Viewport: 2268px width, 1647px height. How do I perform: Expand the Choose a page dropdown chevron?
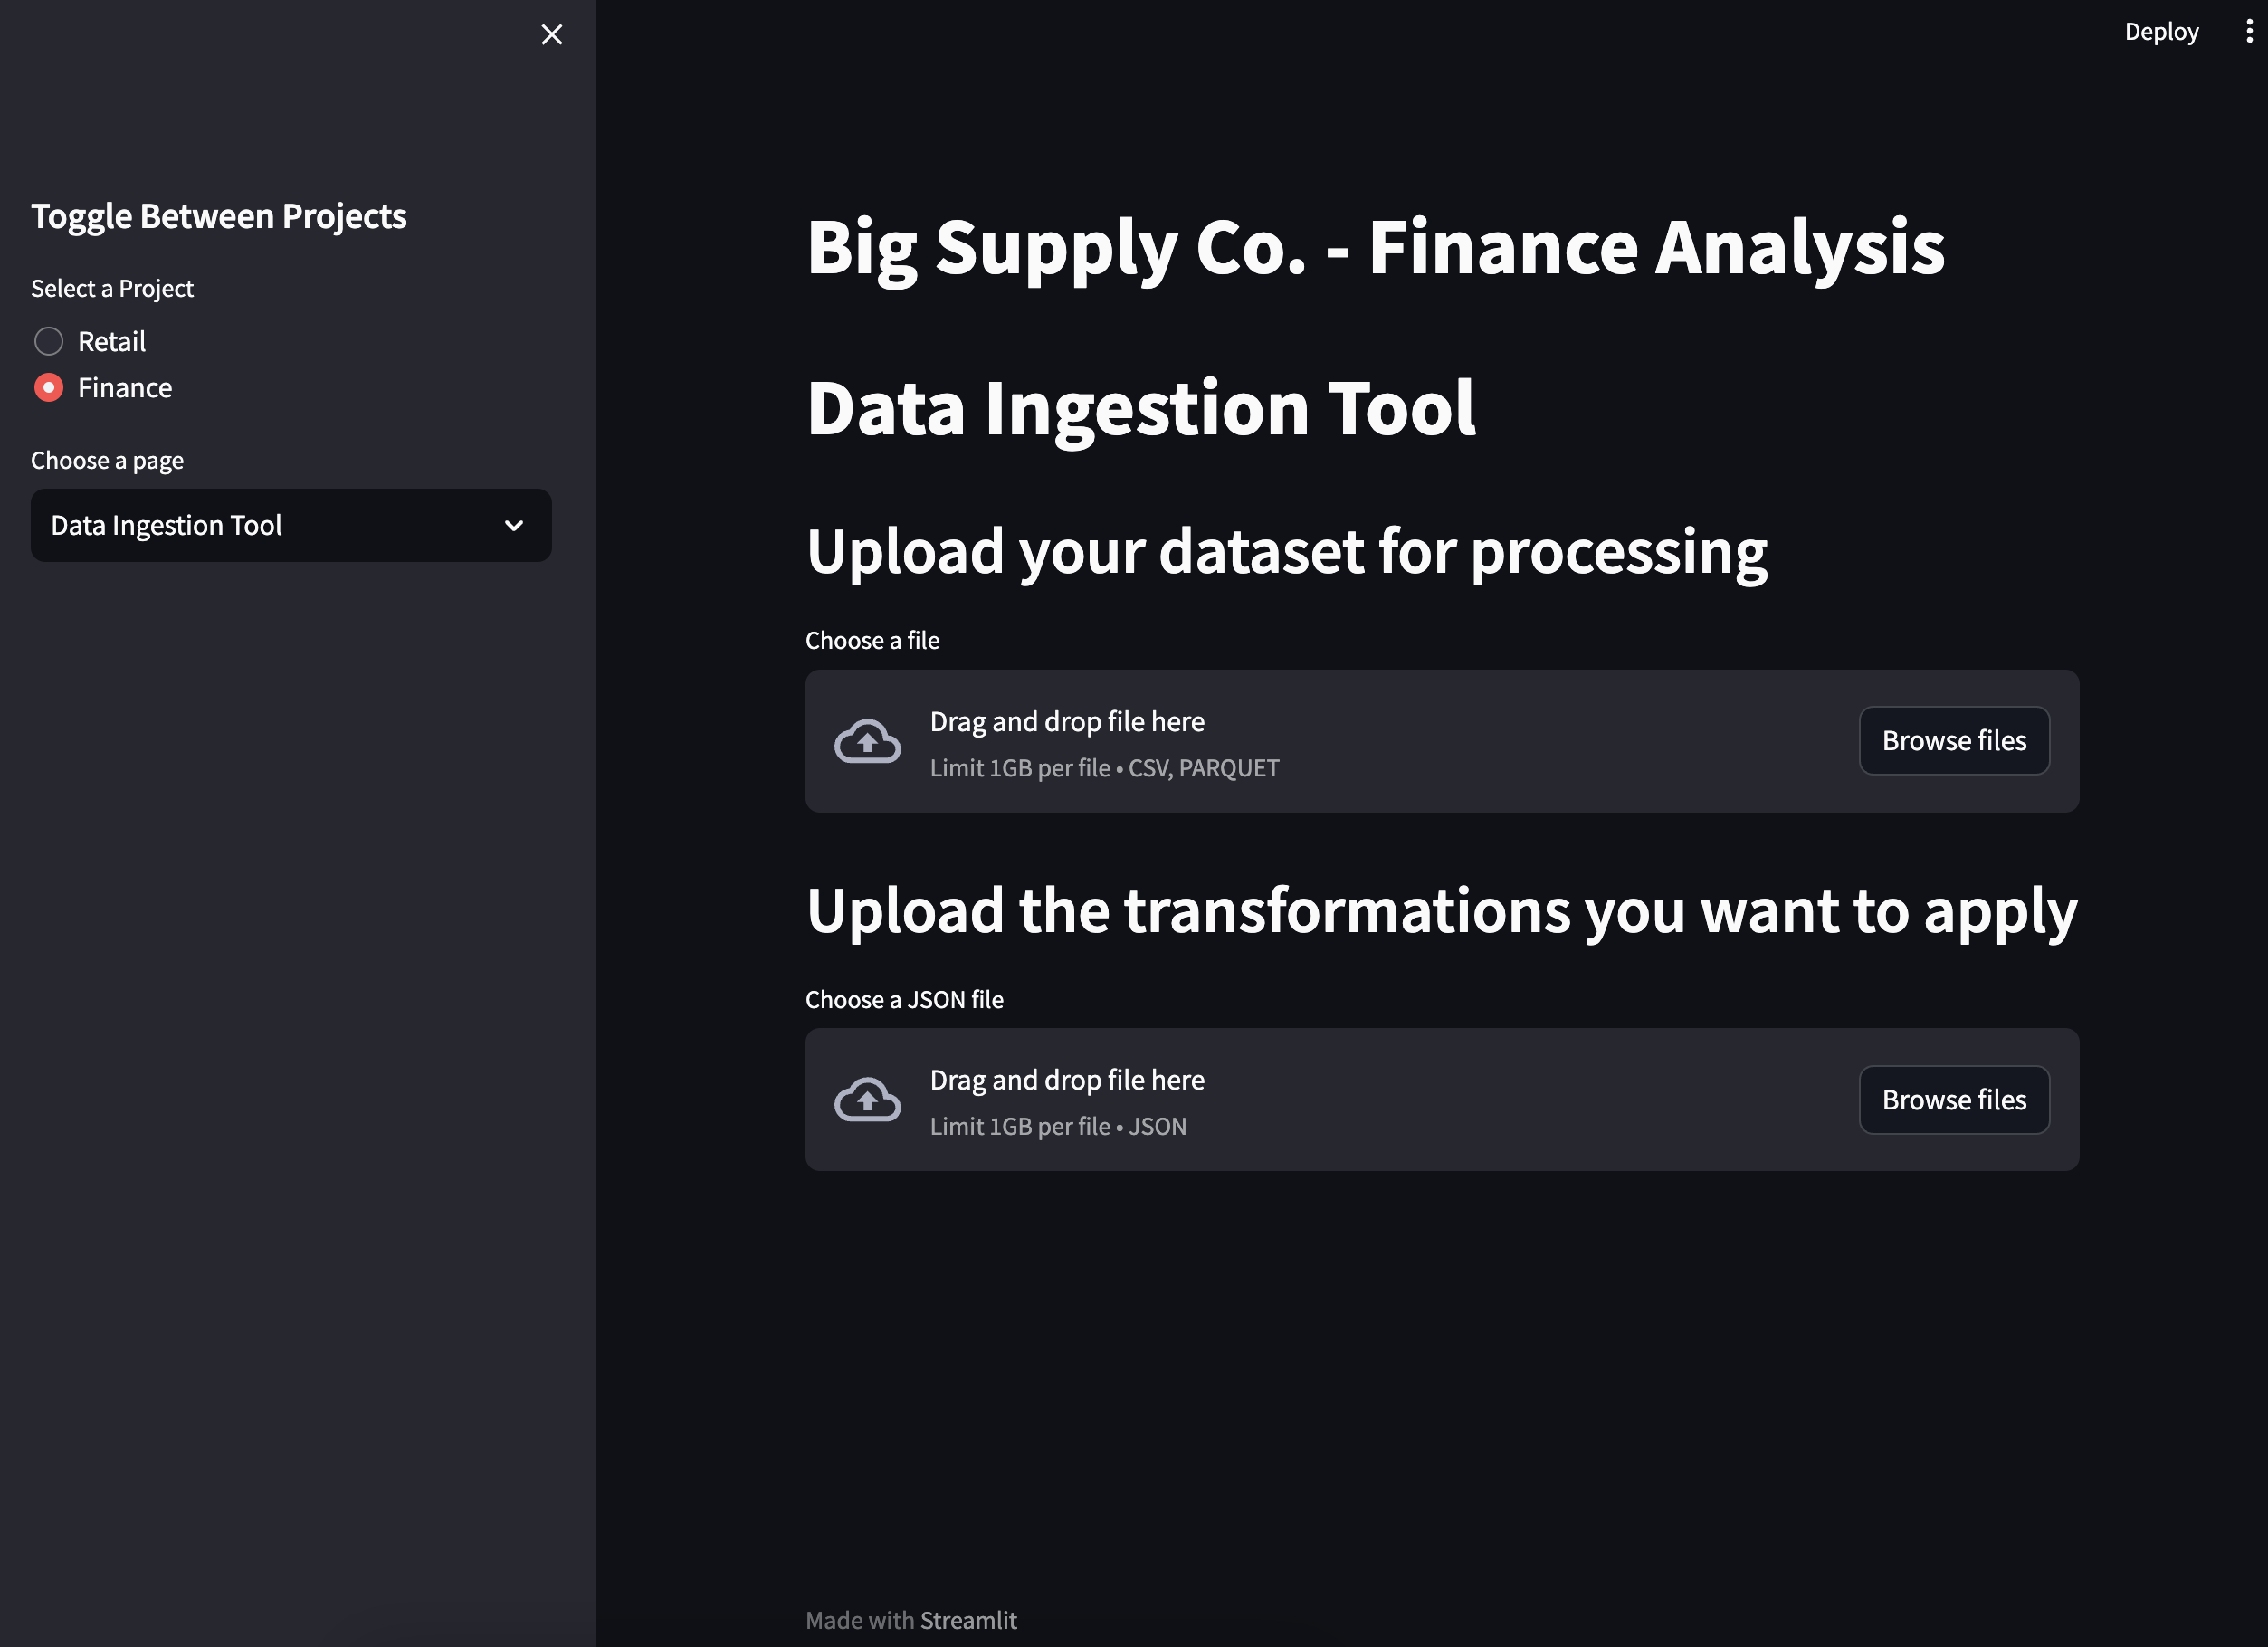(x=514, y=525)
